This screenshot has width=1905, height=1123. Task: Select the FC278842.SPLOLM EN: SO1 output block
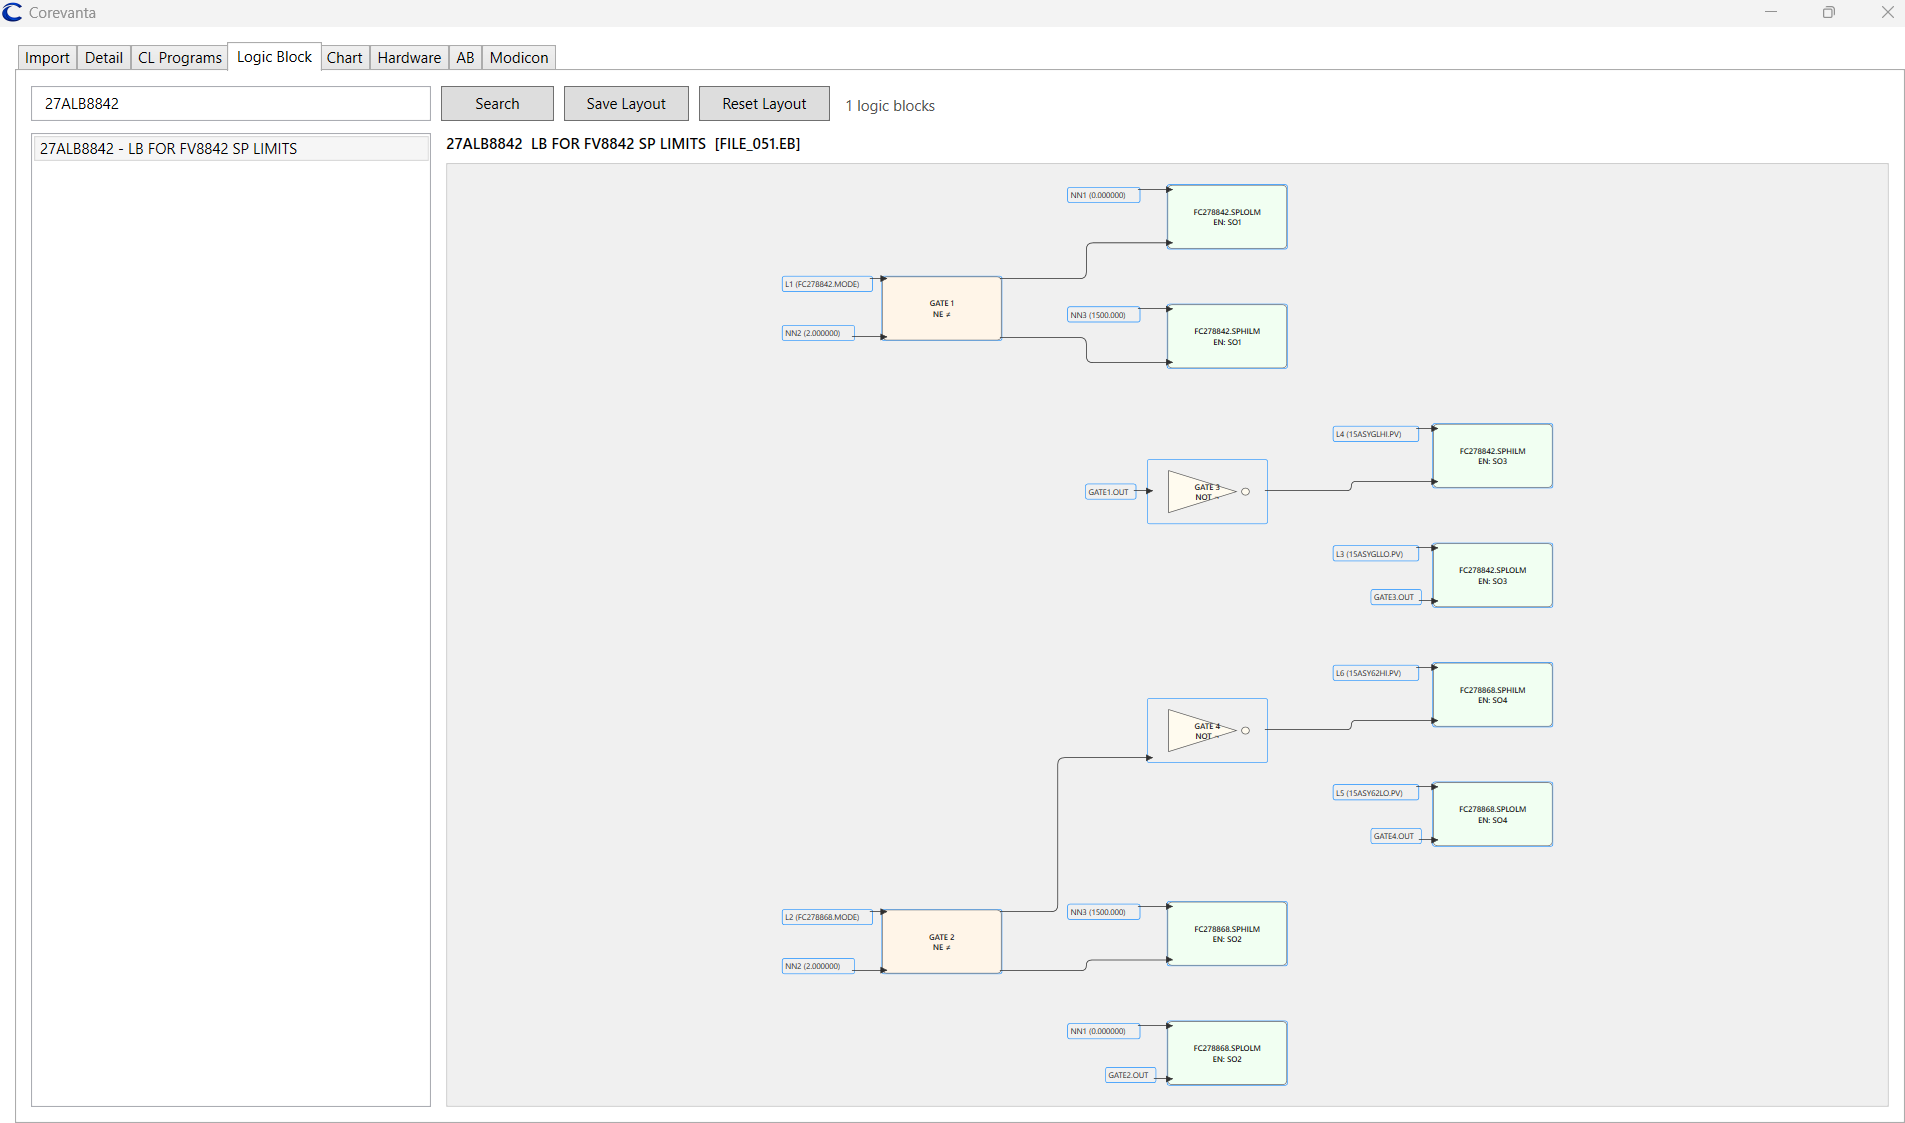[x=1227, y=216]
